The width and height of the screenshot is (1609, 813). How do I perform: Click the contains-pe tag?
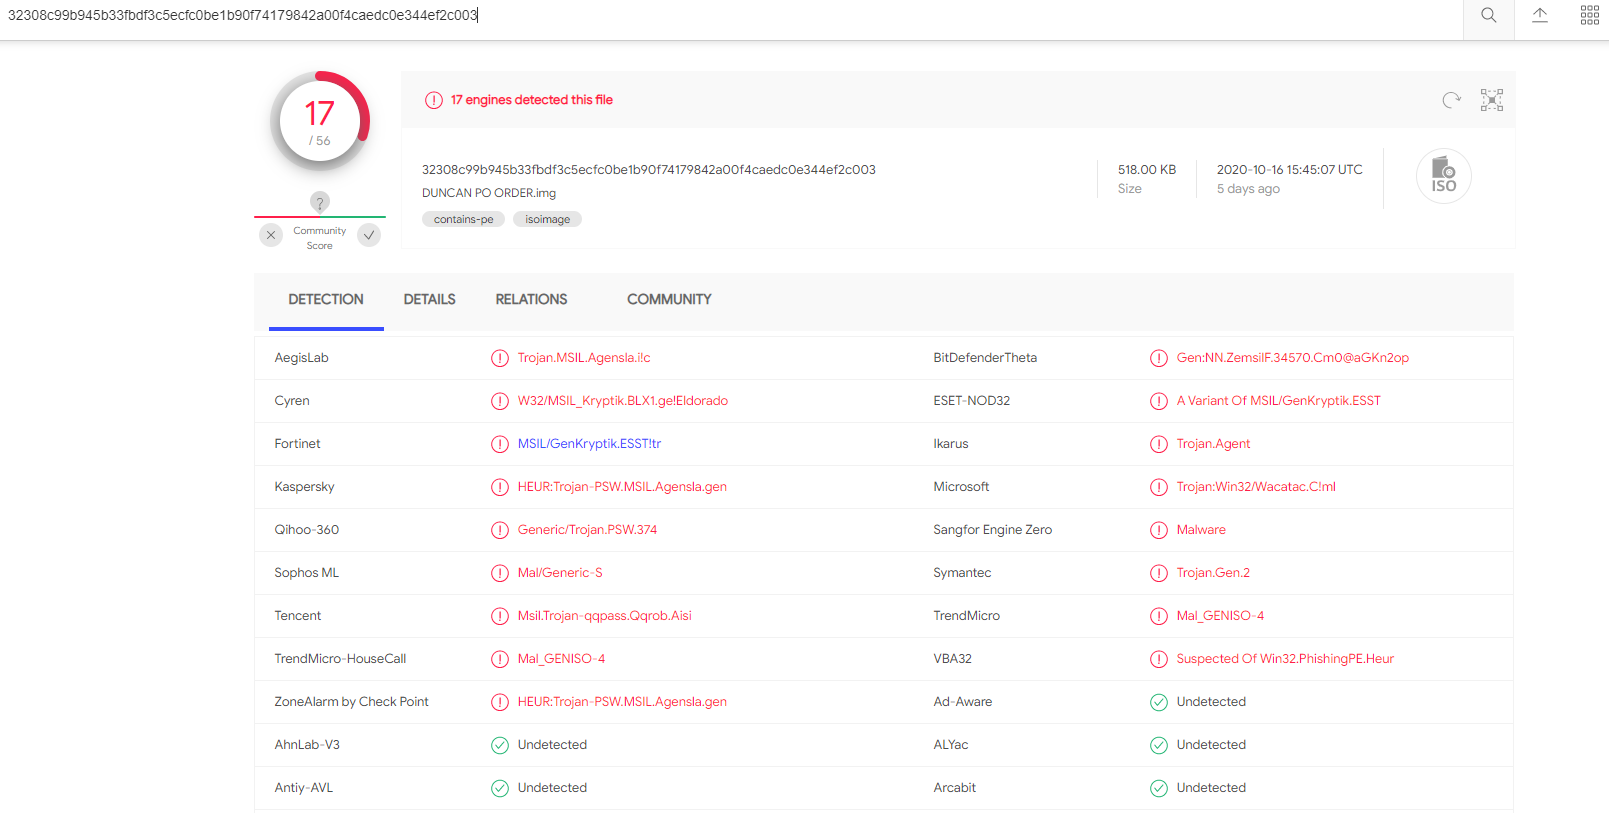463,219
